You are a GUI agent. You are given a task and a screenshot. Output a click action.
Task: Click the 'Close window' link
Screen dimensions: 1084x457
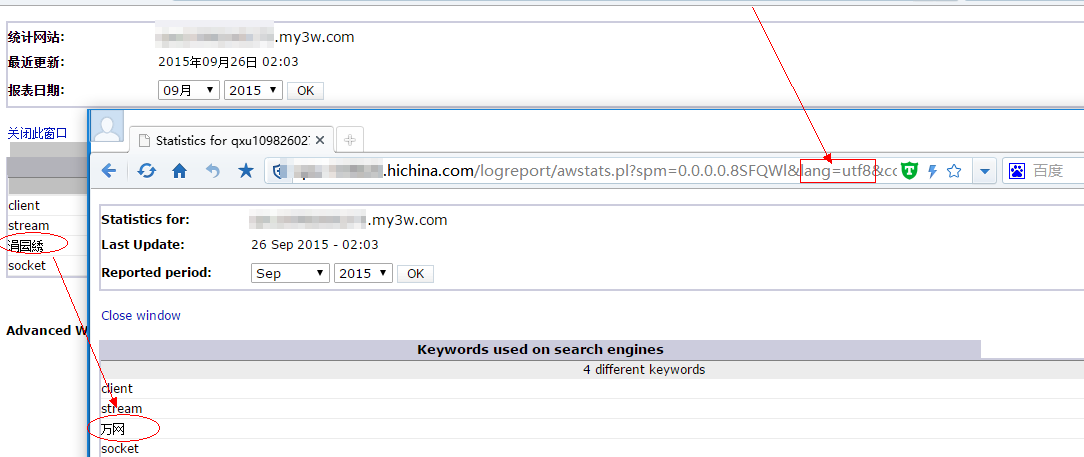[x=141, y=315]
